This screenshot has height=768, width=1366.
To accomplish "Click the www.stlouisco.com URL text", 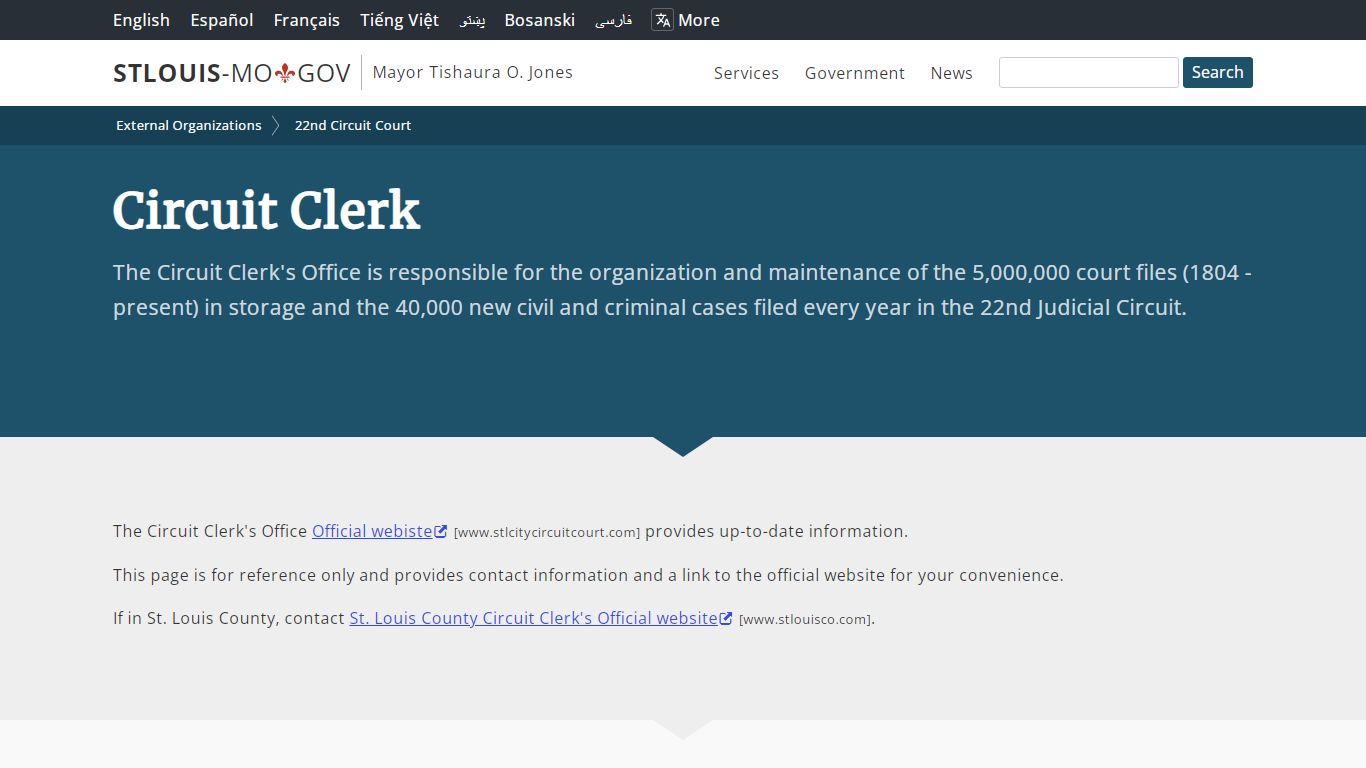I will click(805, 619).
